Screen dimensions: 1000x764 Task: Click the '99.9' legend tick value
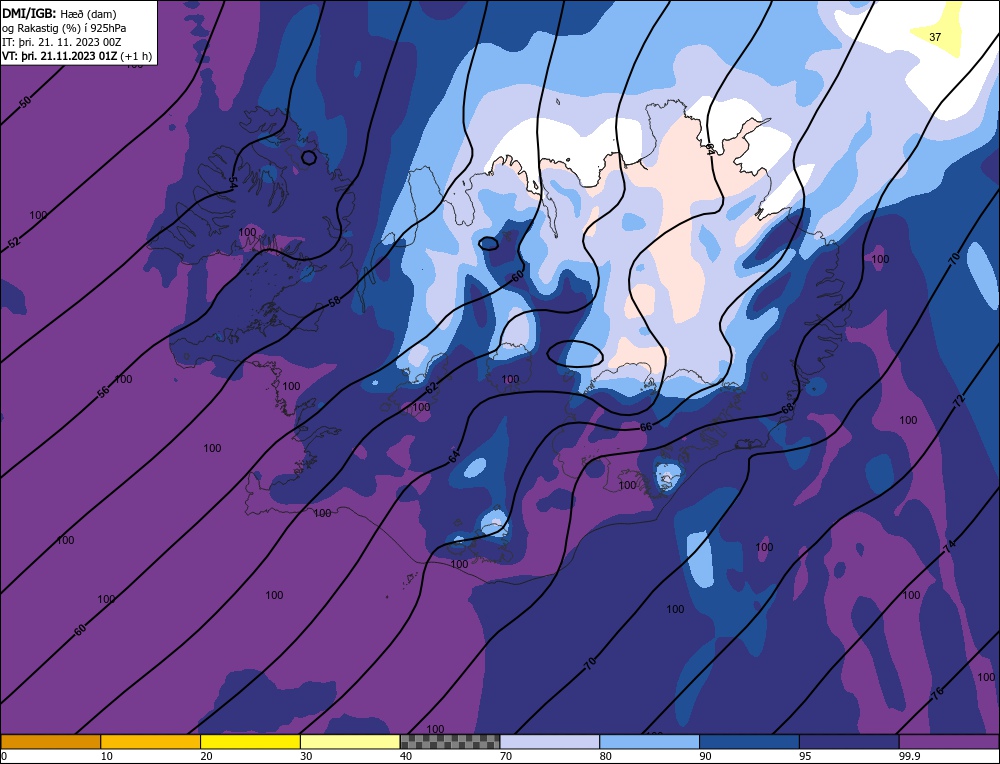[x=909, y=756]
